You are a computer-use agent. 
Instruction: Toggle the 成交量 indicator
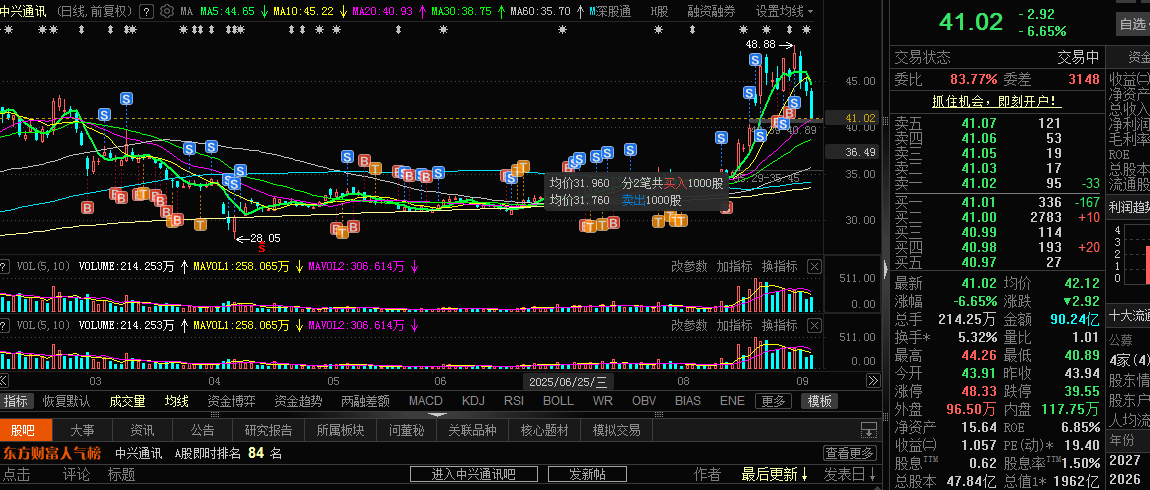128,401
